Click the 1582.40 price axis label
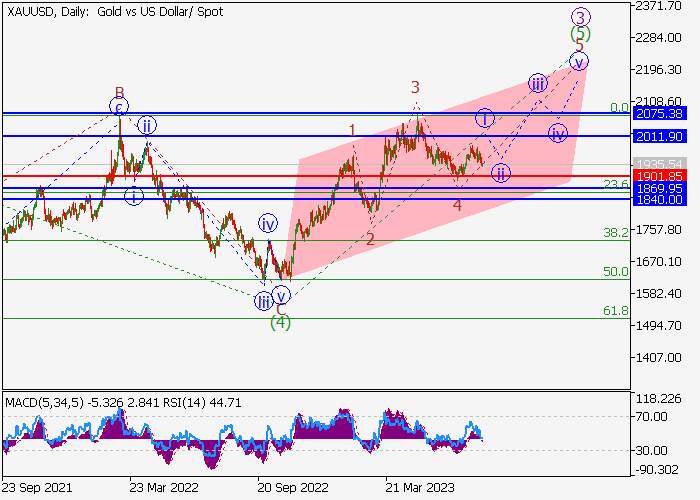 click(x=659, y=294)
